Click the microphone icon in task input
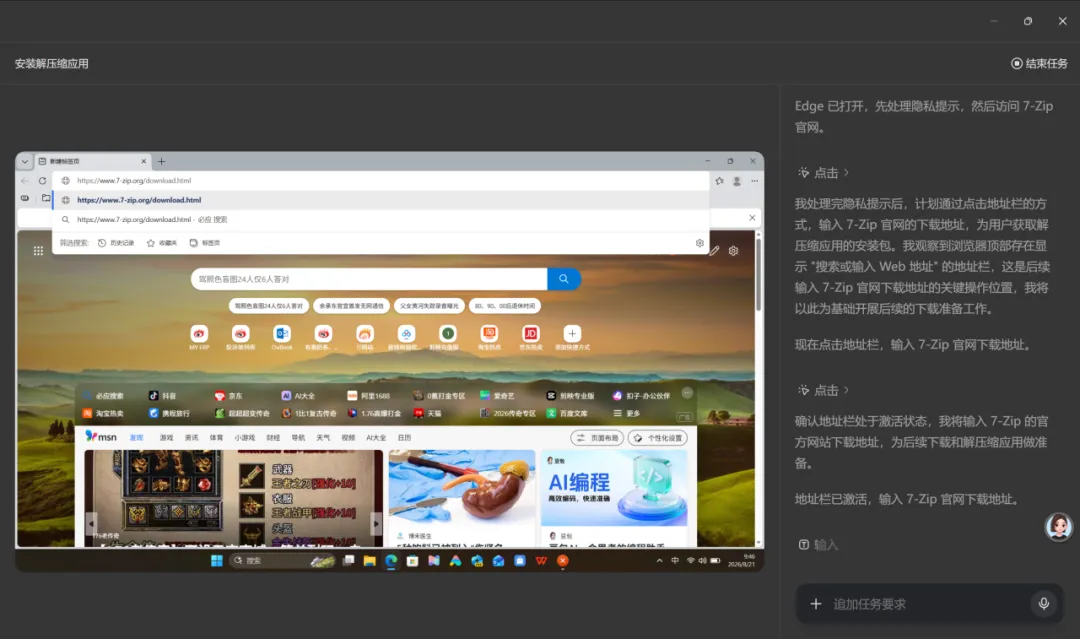This screenshot has height=639, width=1080. (x=1043, y=603)
